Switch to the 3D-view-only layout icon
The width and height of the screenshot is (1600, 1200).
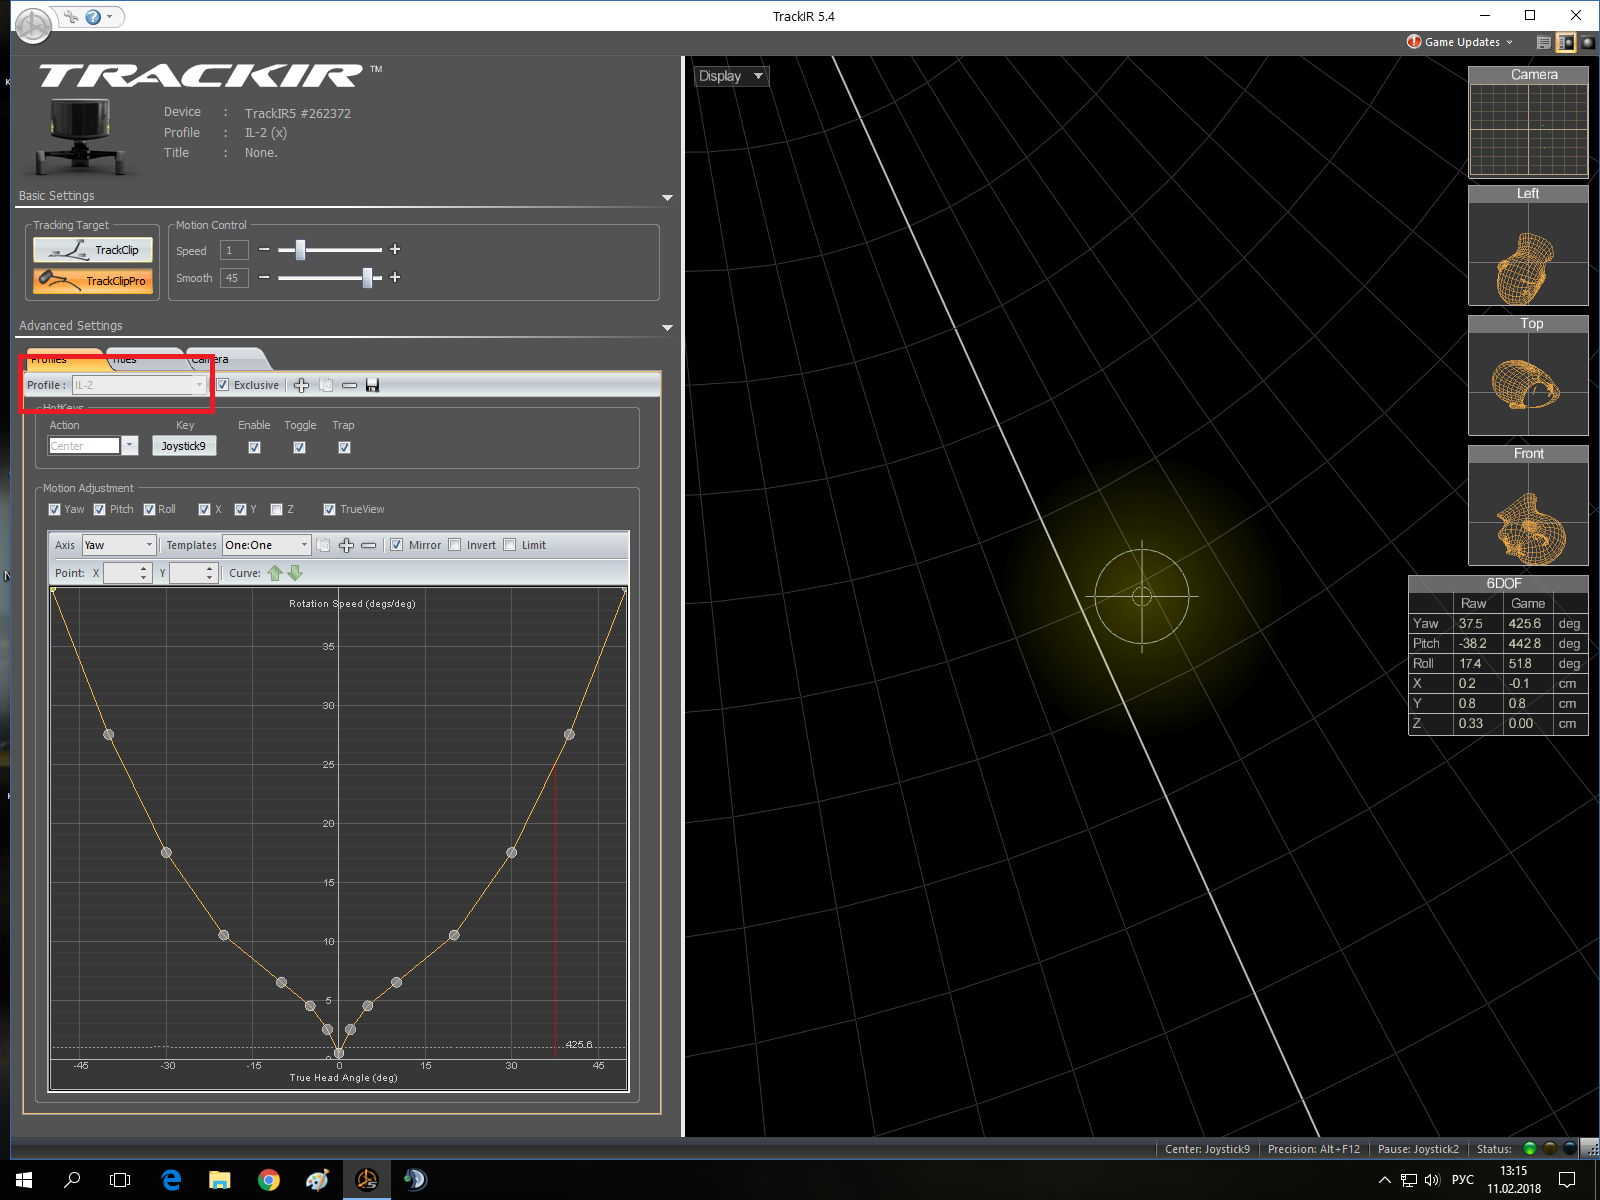1588,43
